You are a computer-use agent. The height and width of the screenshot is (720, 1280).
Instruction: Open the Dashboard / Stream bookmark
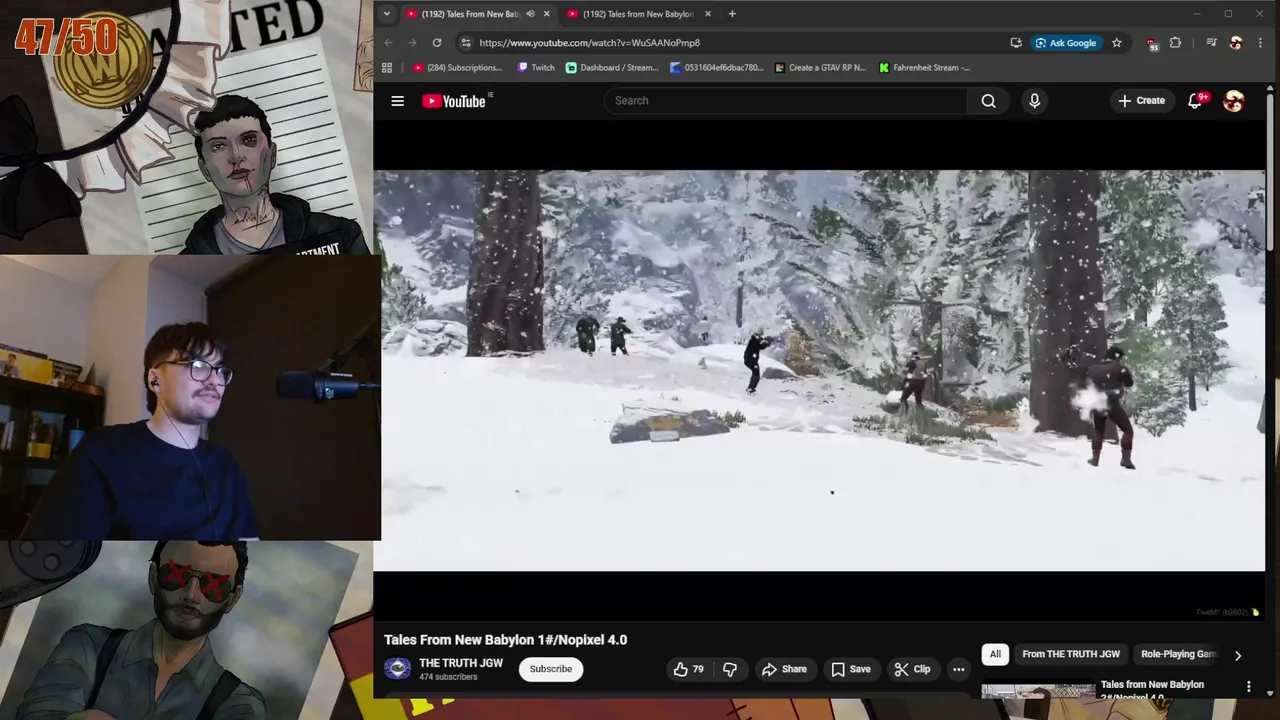coord(612,68)
